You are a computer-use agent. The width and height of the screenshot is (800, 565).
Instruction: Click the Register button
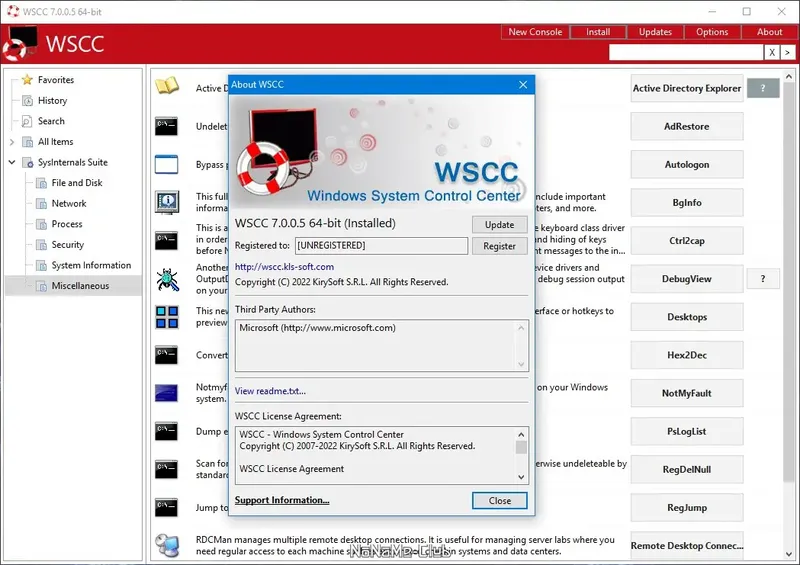click(x=499, y=246)
